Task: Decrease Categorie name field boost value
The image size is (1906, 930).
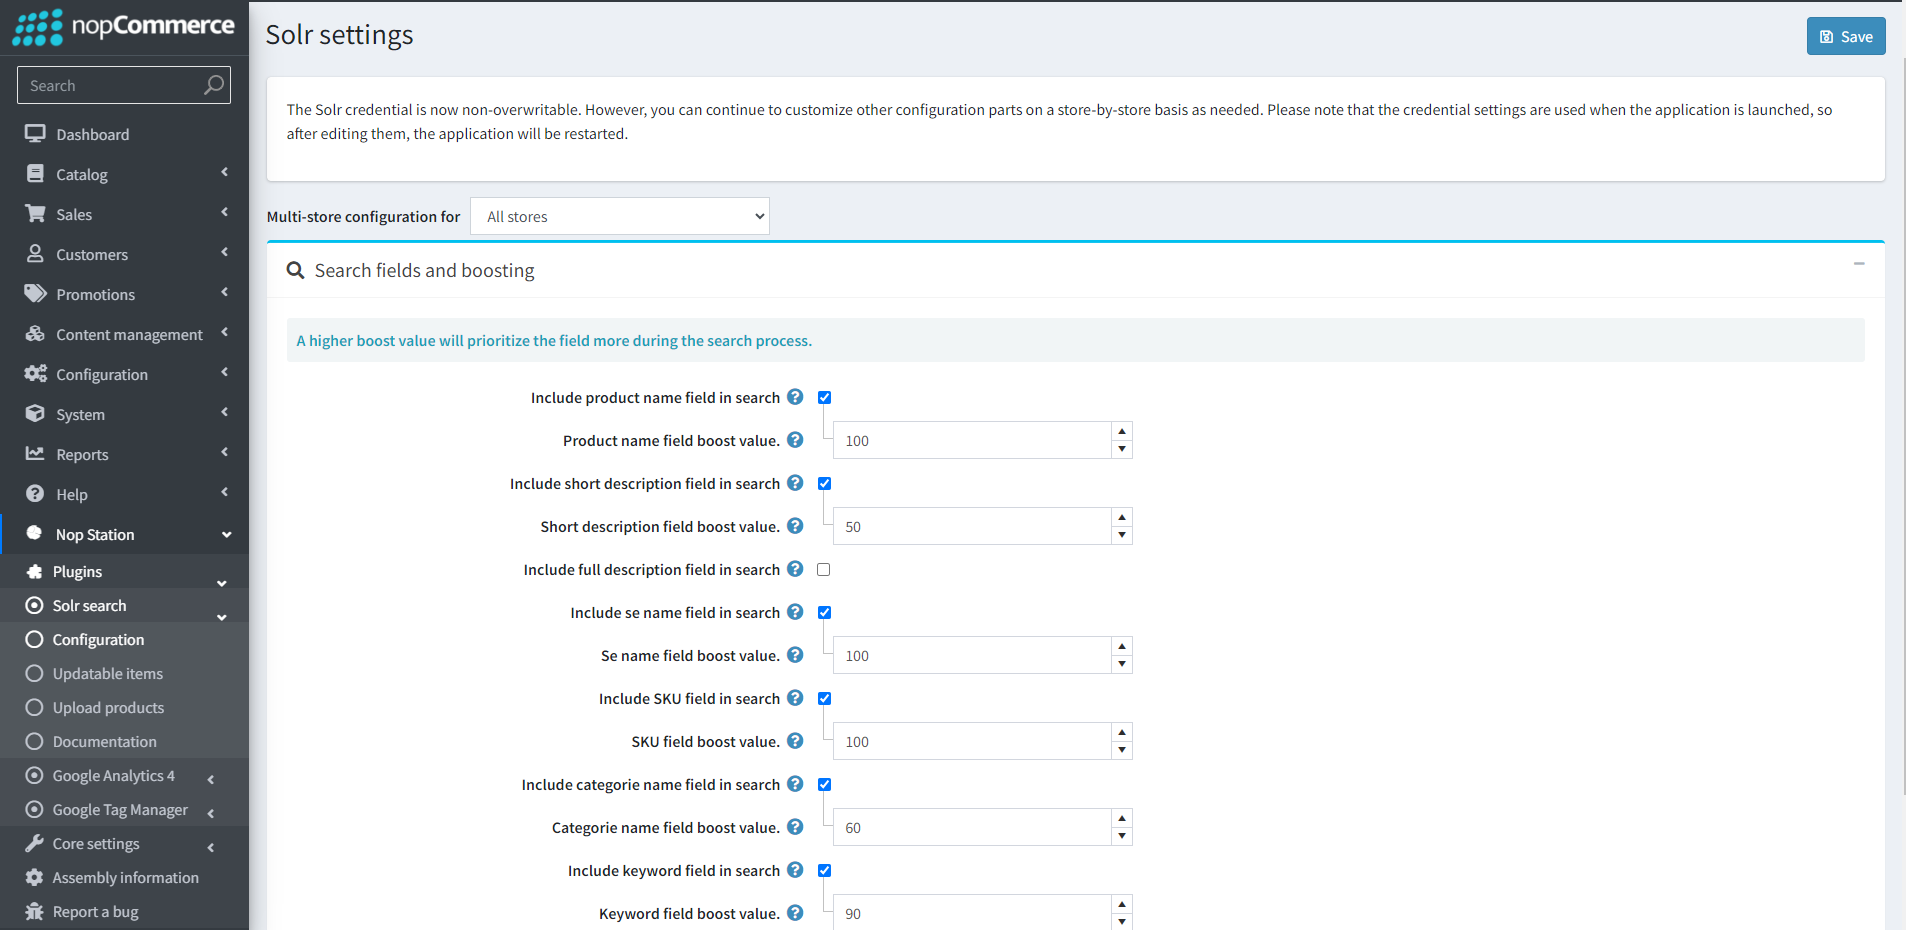Action: click(1122, 836)
